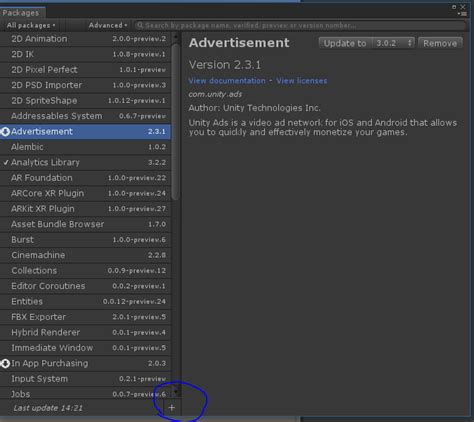Open the All packages dropdown
The image size is (474, 422).
[x=31, y=25]
